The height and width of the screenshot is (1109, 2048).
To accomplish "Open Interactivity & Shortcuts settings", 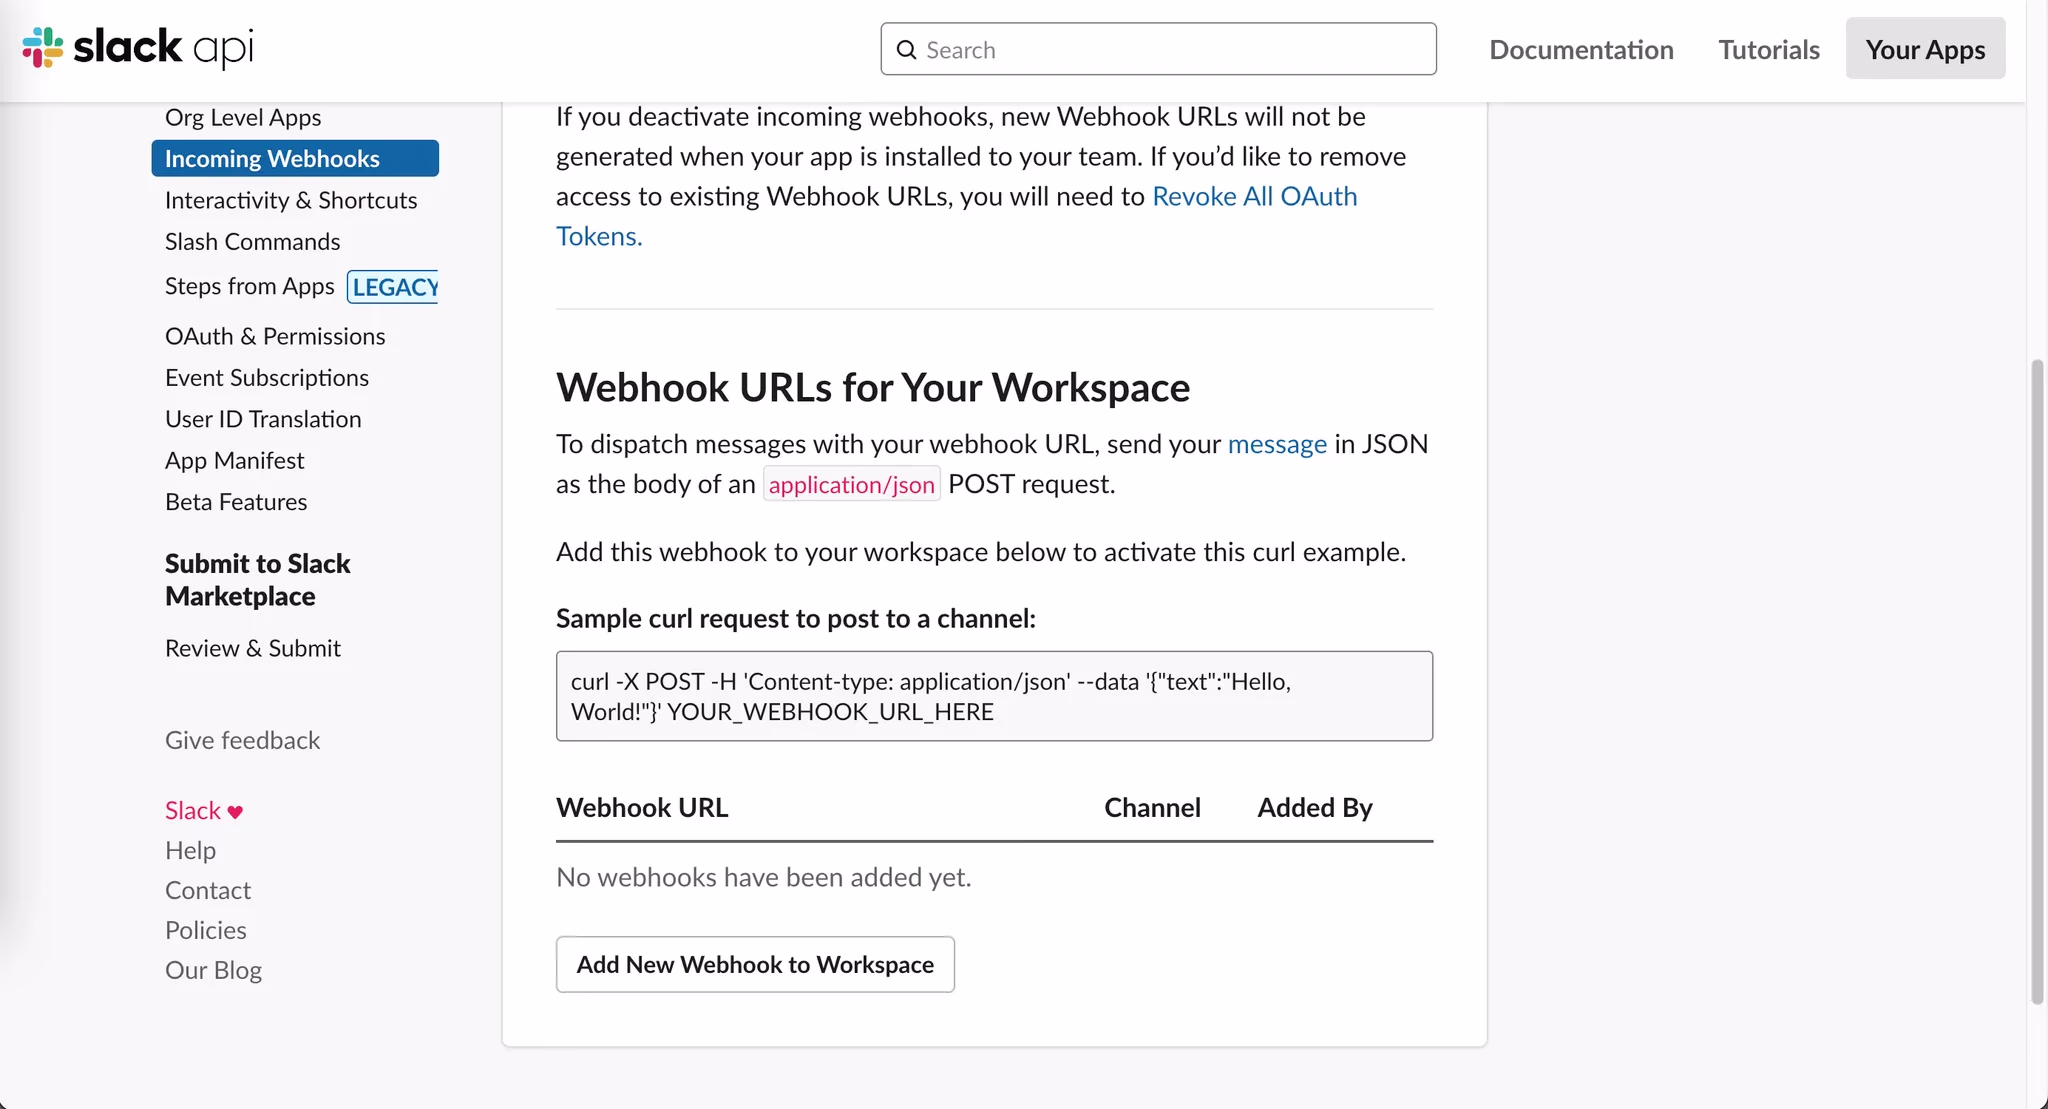I will coord(291,200).
